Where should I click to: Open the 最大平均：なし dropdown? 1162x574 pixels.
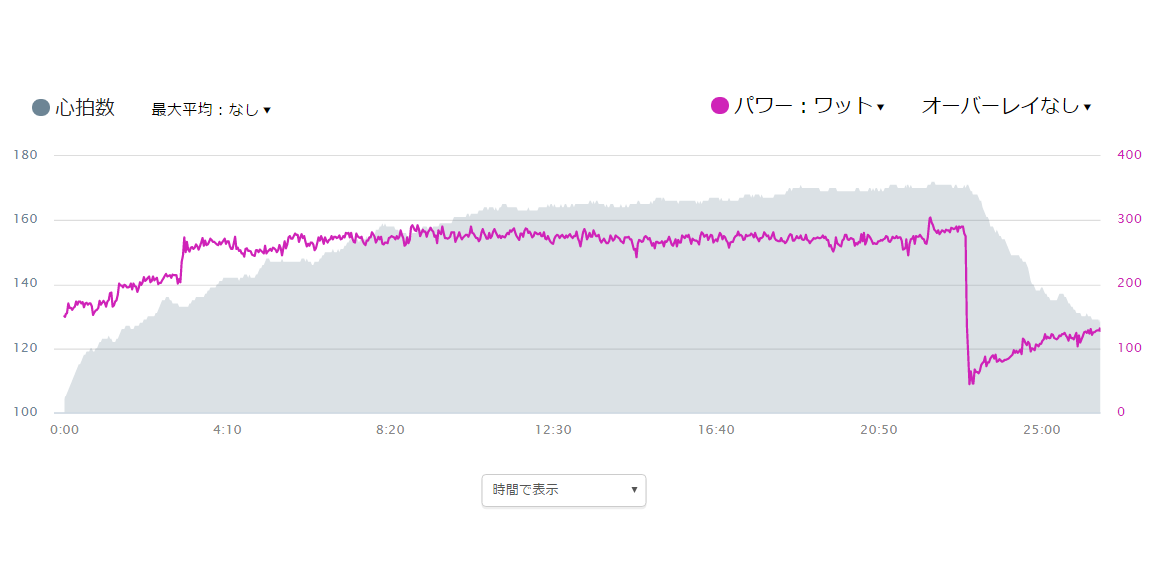[x=211, y=110]
